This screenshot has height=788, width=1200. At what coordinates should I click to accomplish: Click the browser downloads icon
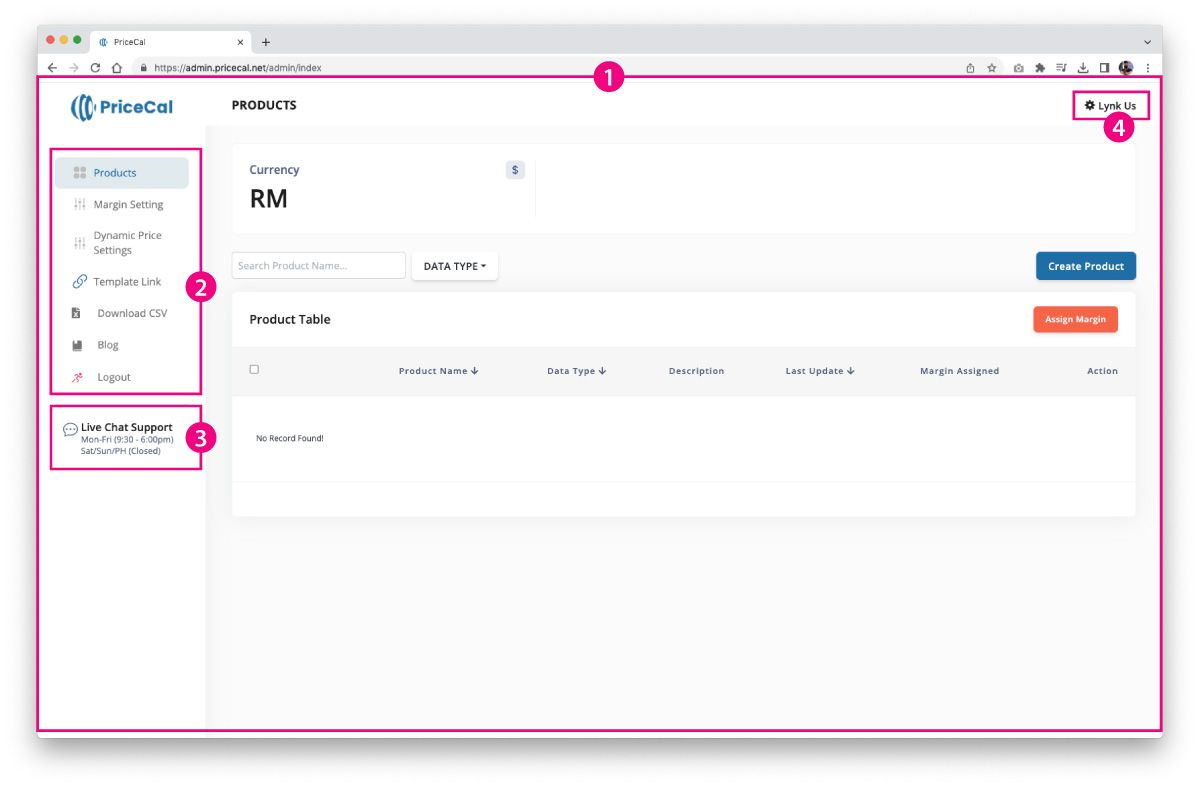tap(1082, 68)
